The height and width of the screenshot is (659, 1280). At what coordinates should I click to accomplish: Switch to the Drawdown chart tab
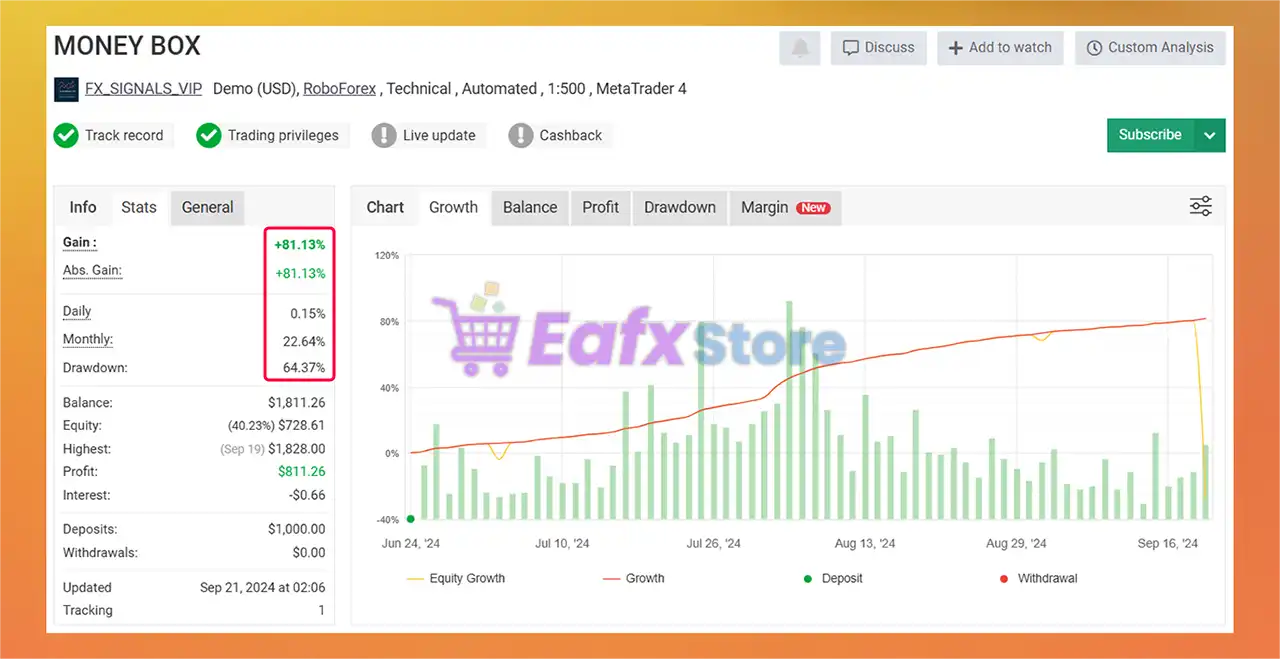pyautogui.click(x=680, y=207)
